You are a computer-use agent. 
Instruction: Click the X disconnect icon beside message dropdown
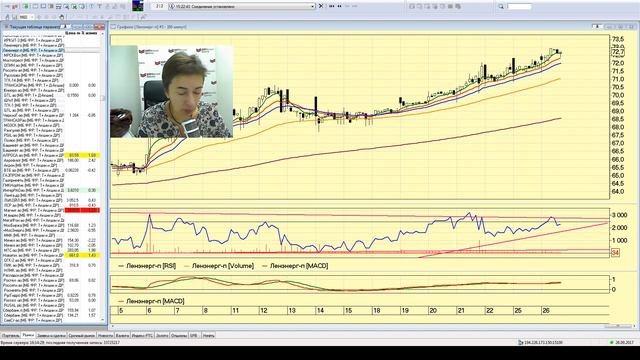coord(321,6)
